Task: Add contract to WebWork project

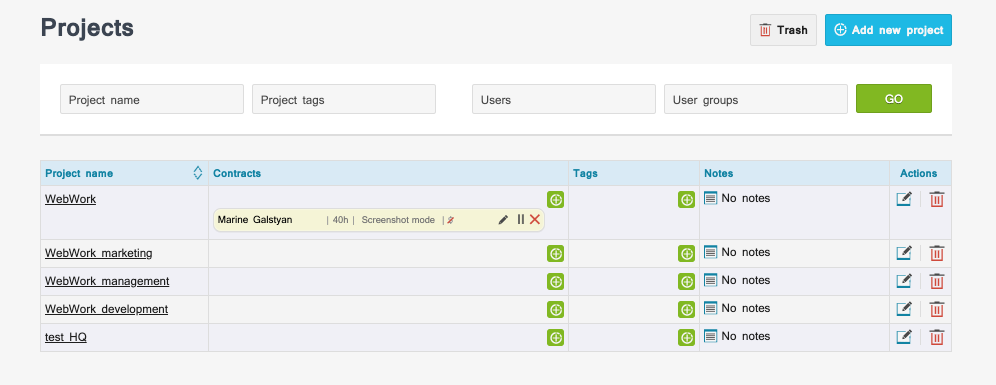Action: (556, 199)
